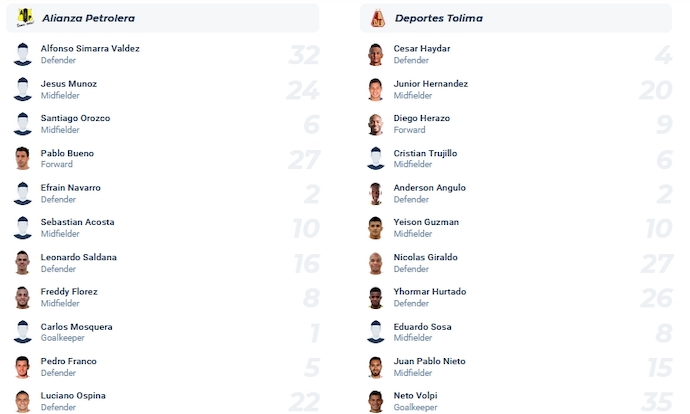Click jersey number 32 for Simarra Valdez
Viewport: 690px width, 414px height.
coord(303,55)
